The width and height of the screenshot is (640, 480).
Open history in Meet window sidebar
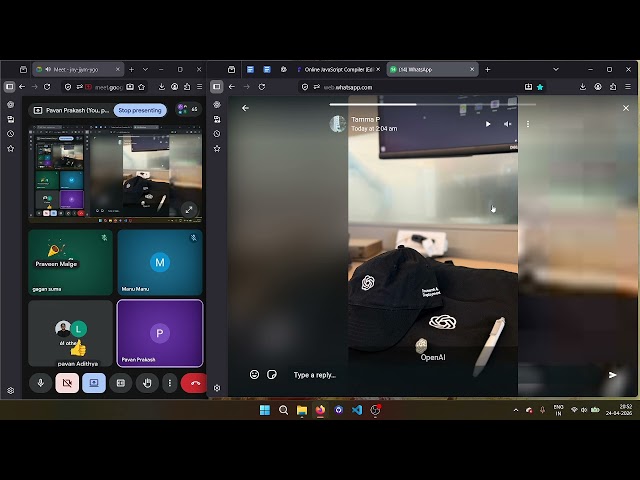click(x=11, y=134)
